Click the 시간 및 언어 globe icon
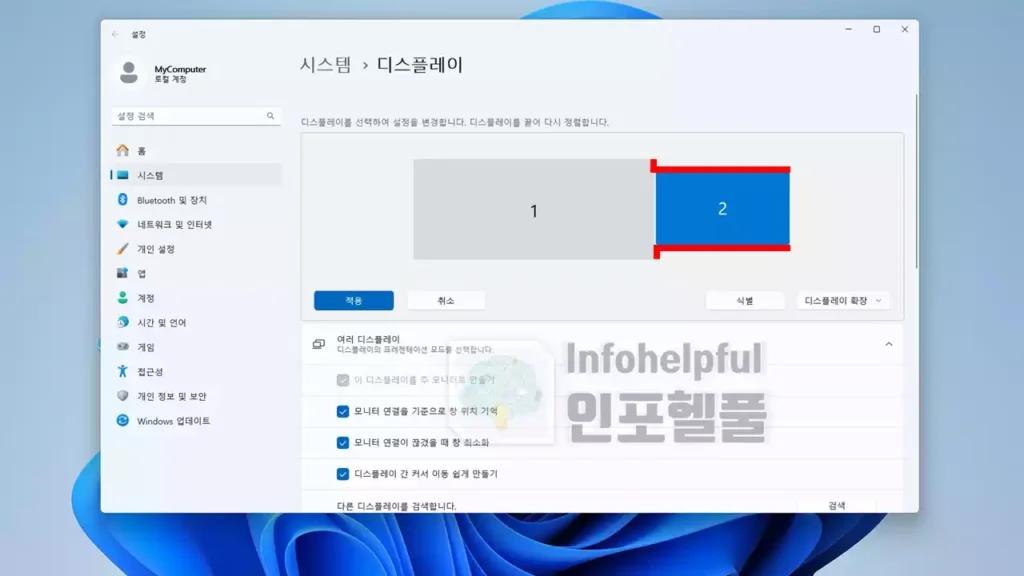The image size is (1024, 576). click(123, 322)
